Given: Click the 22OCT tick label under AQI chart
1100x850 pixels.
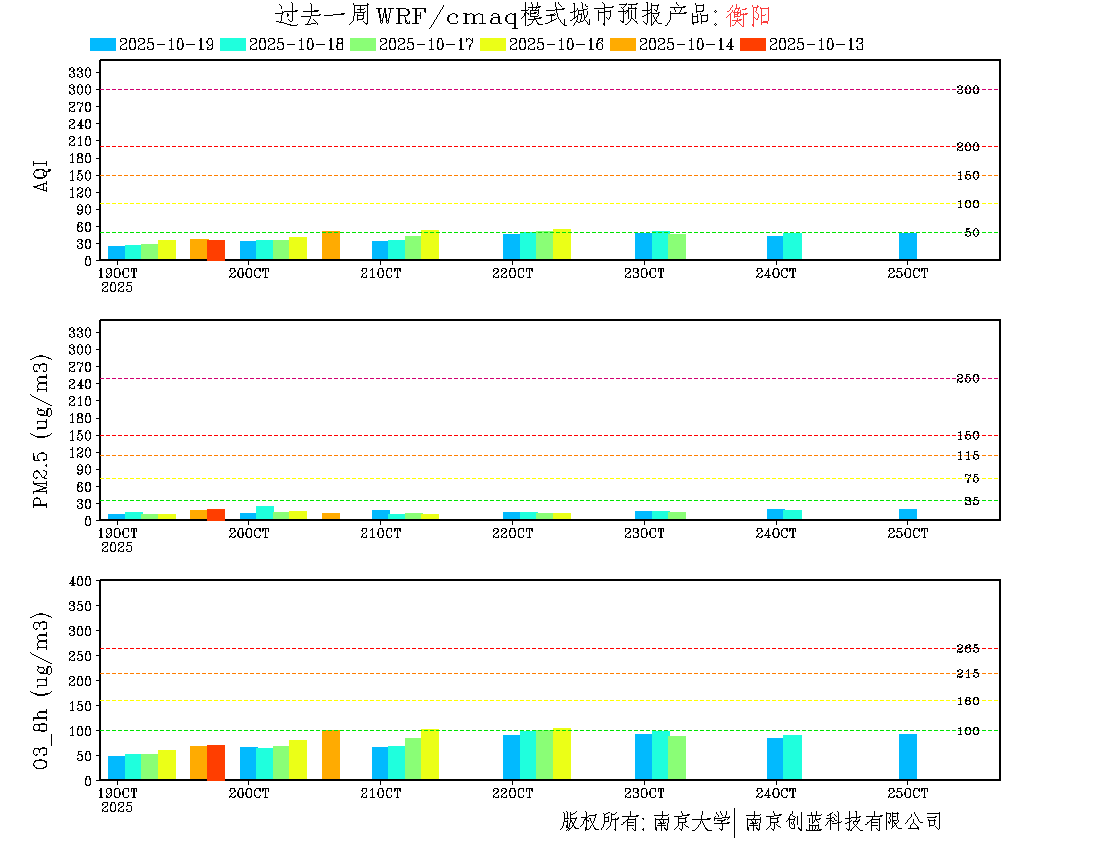Looking at the screenshot, I should pos(512,273).
